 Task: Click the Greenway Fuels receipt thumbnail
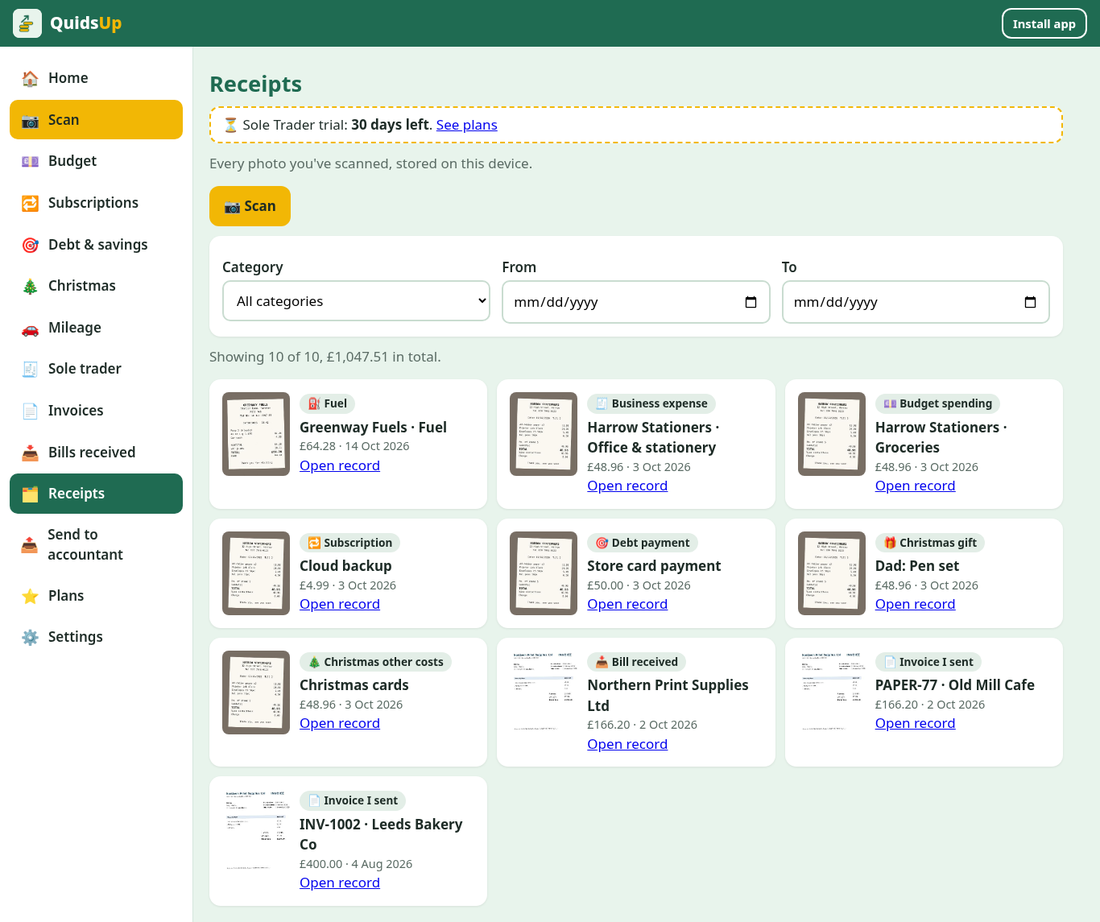pyautogui.click(x=256, y=434)
